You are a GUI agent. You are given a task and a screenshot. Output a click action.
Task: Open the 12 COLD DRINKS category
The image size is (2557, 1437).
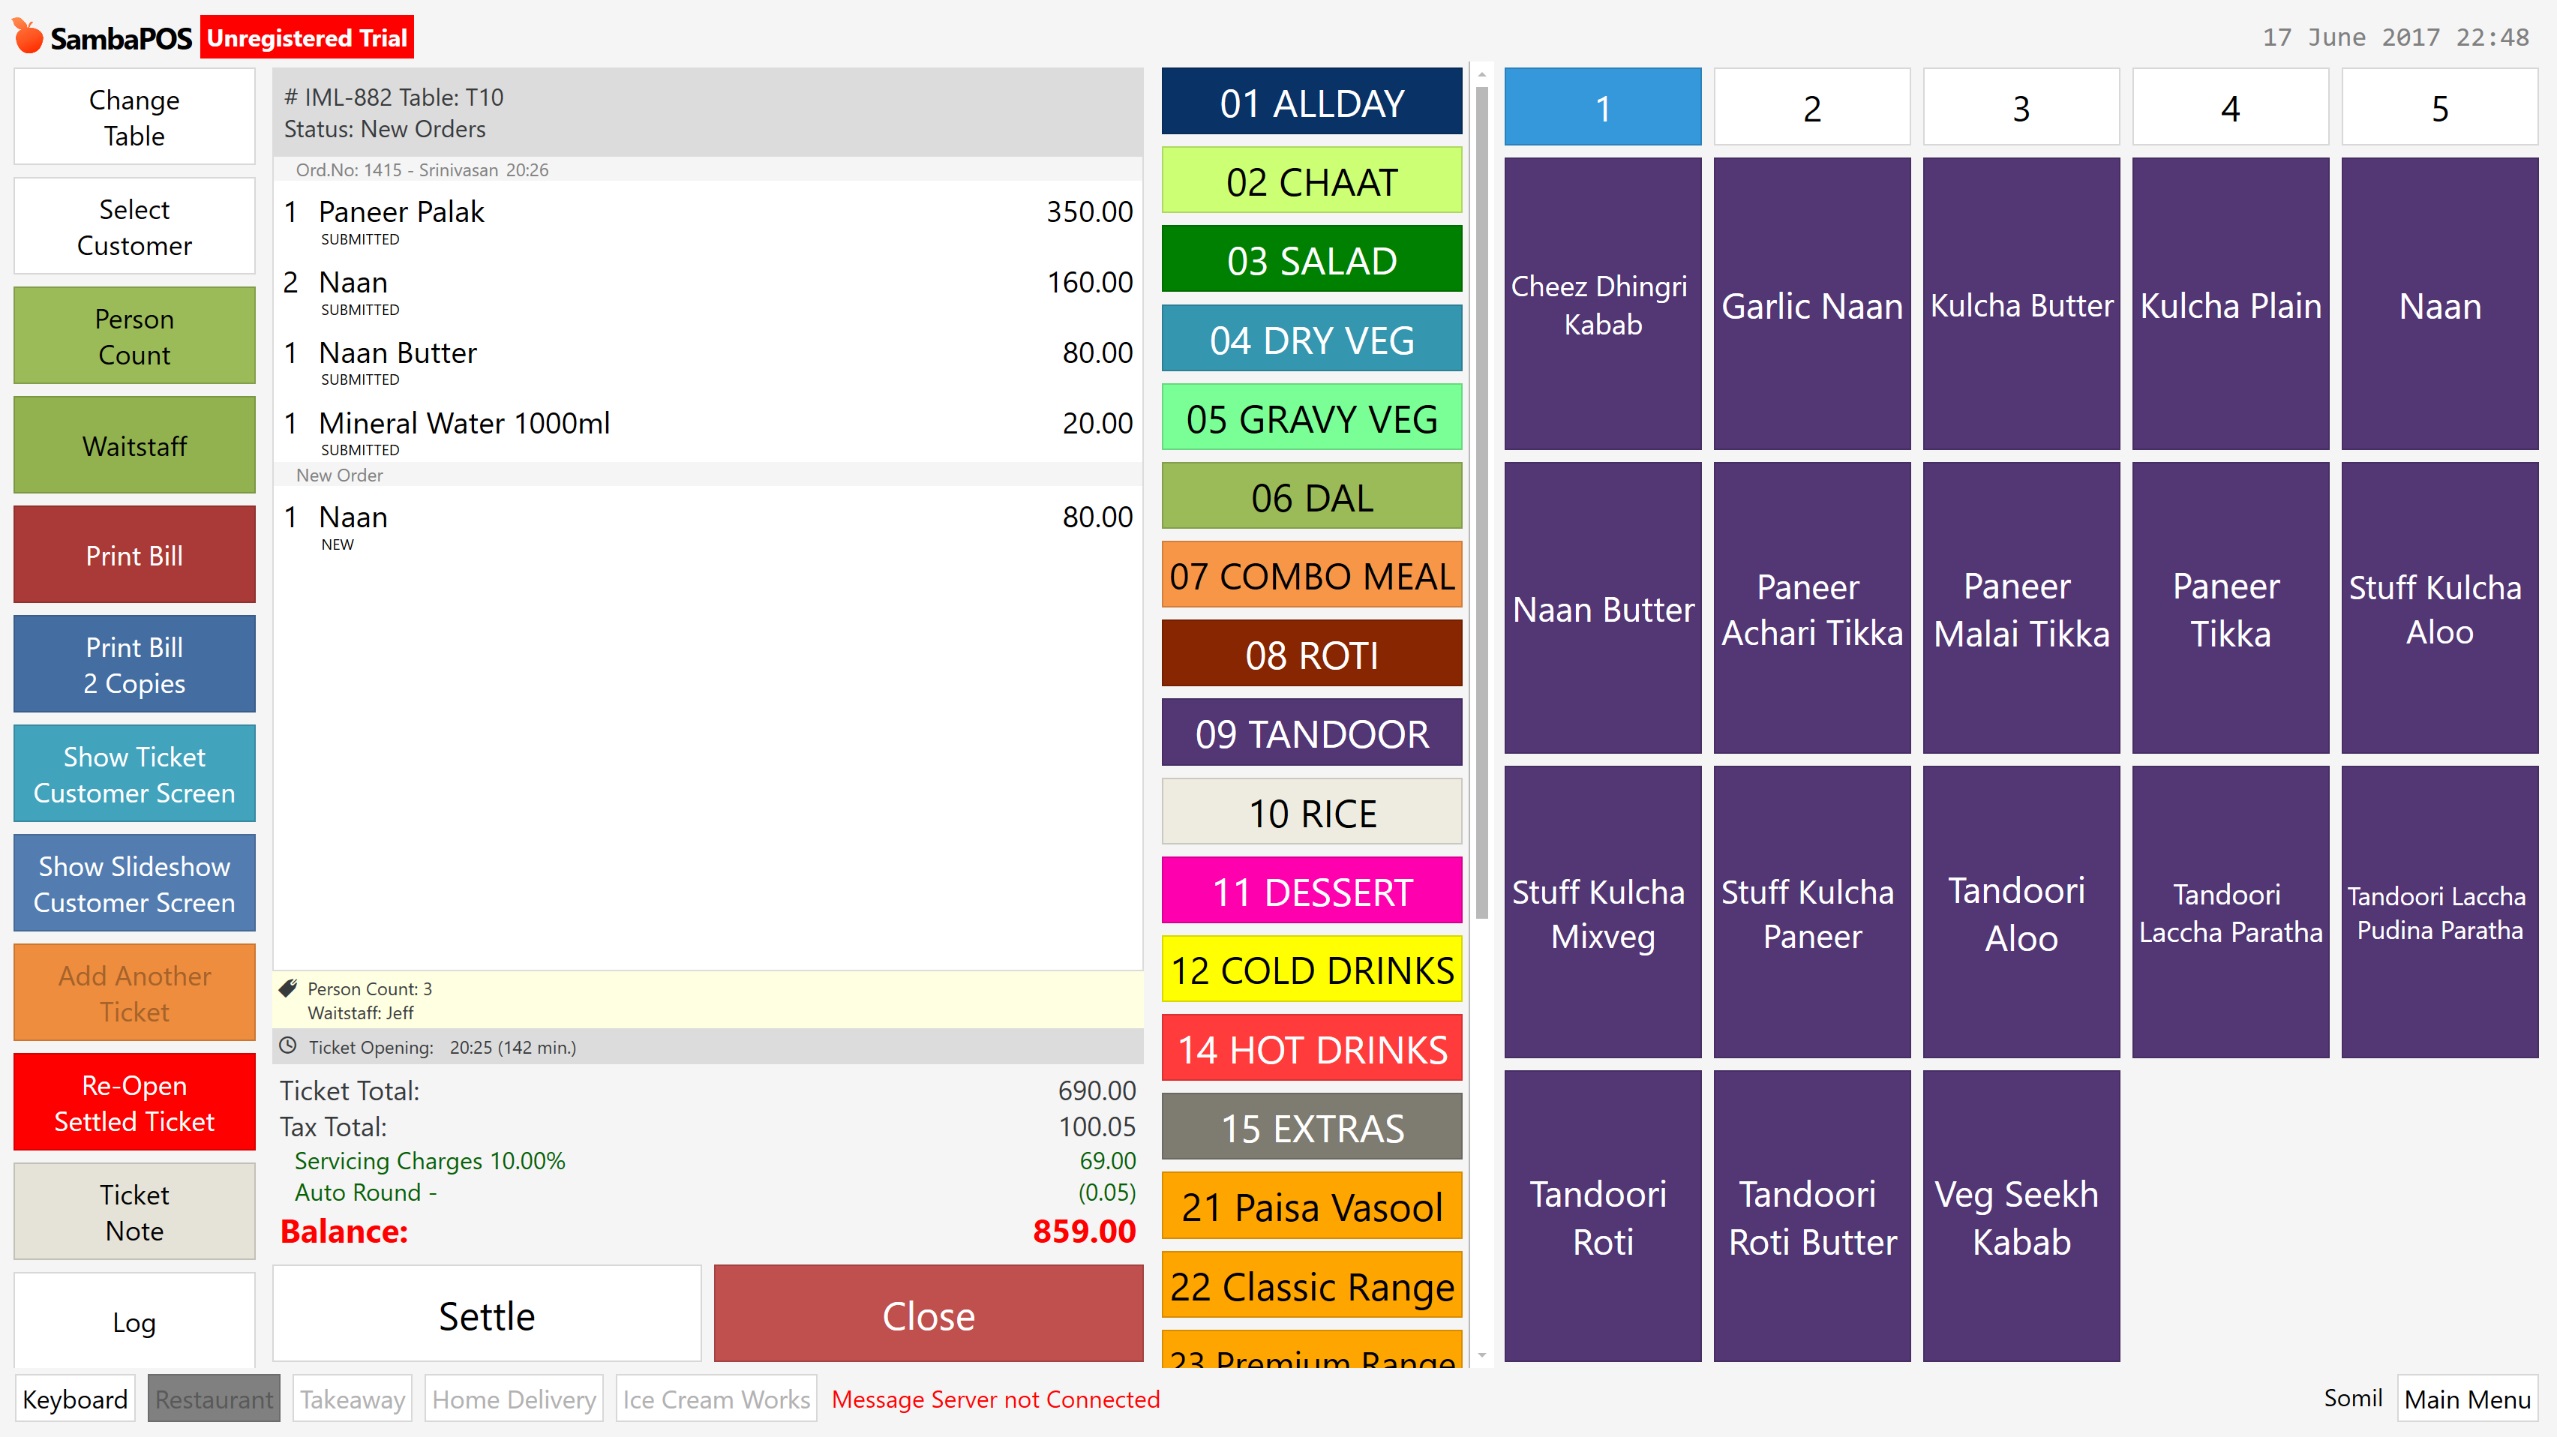click(1310, 969)
